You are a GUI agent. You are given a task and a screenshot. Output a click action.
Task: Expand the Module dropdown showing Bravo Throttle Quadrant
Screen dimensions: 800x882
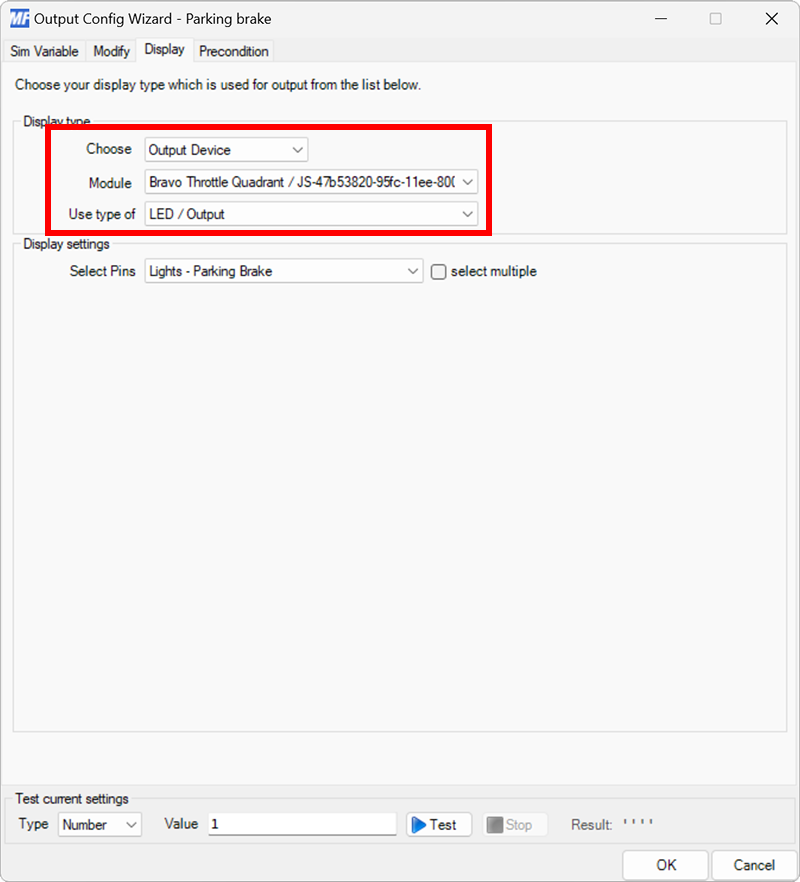pos(465,182)
